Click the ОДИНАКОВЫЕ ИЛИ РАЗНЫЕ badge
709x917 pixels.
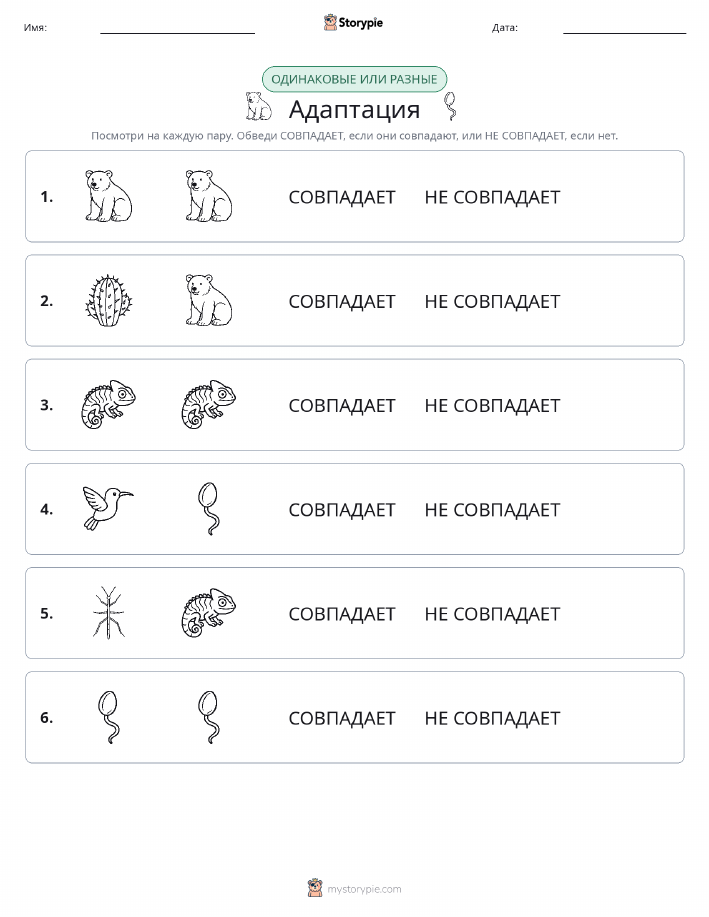point(354,79)
